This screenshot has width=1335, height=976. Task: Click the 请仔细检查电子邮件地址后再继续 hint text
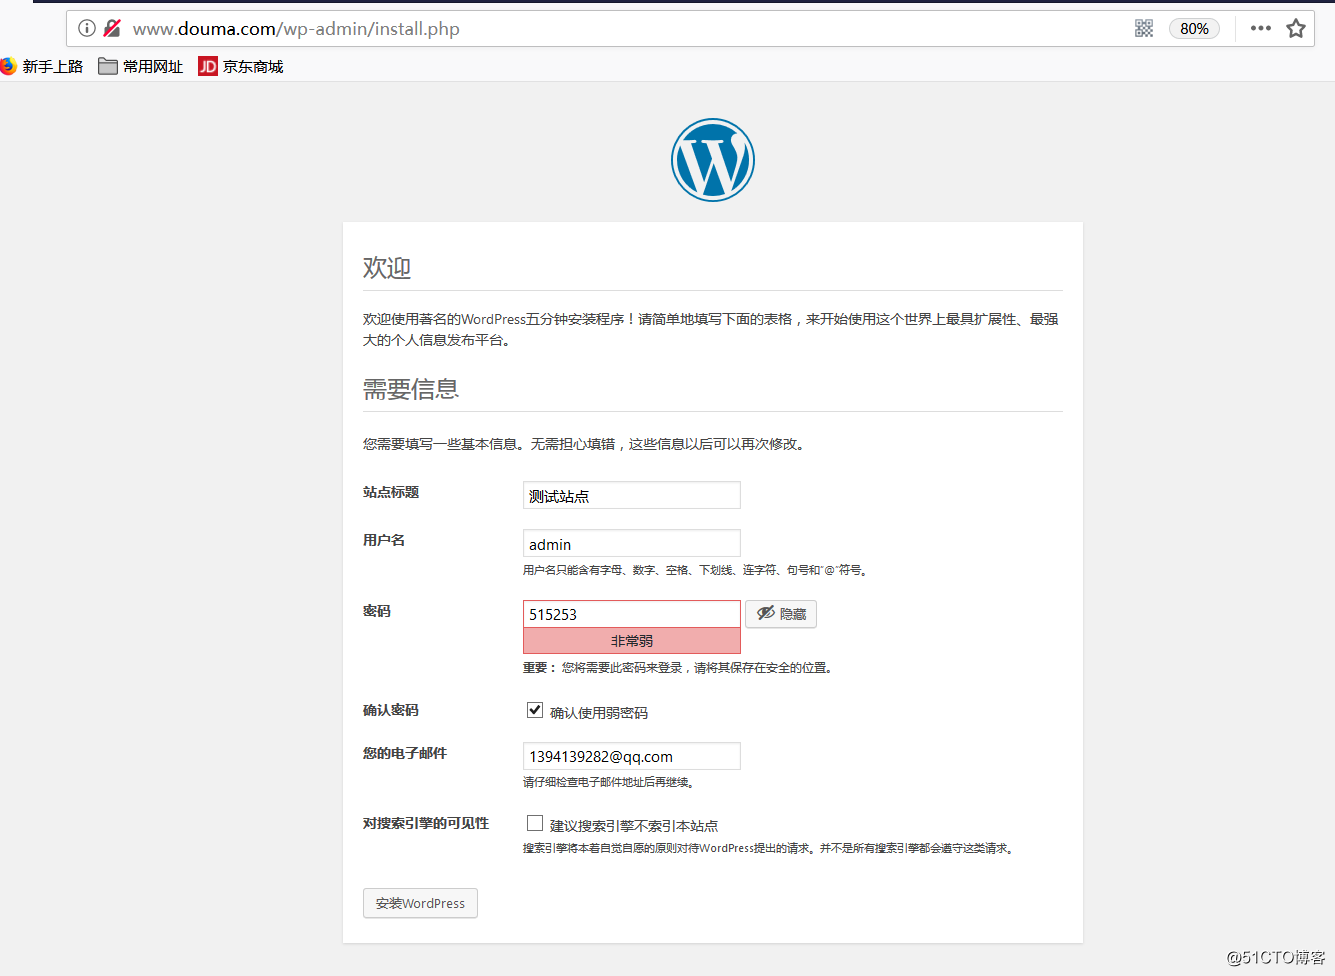609,782
